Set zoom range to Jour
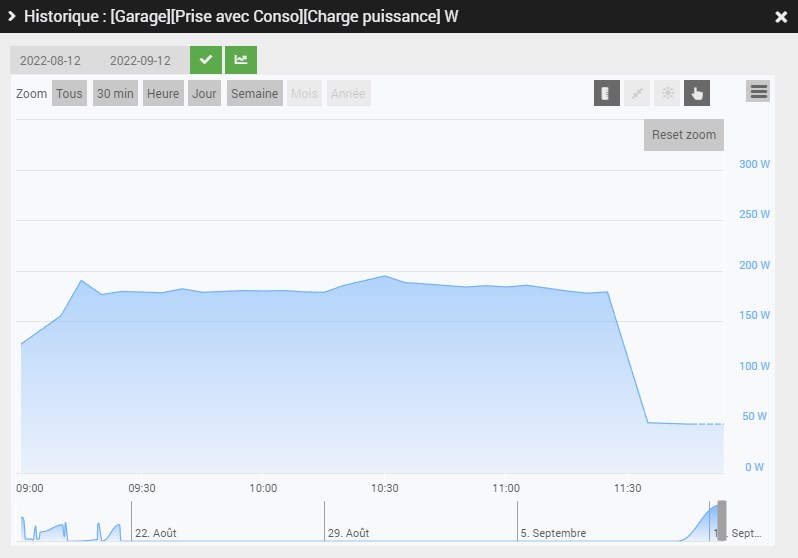798x558 pixels. (204, 93)
